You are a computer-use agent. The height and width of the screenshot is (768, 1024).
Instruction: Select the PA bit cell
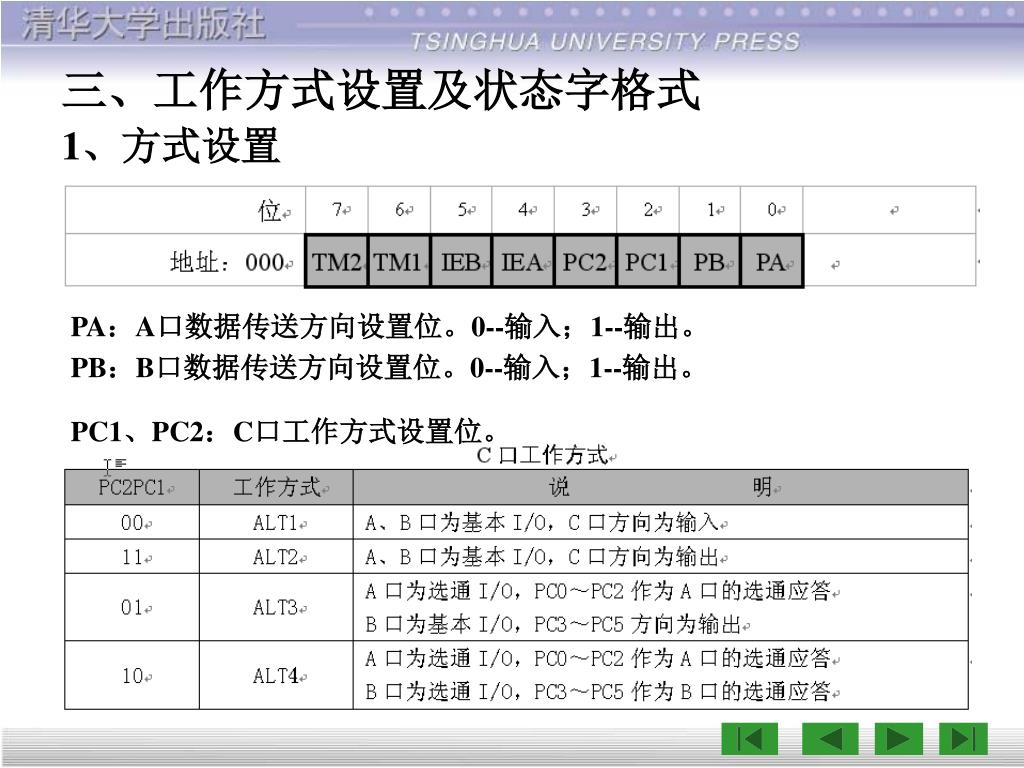[x=772, y=261]
